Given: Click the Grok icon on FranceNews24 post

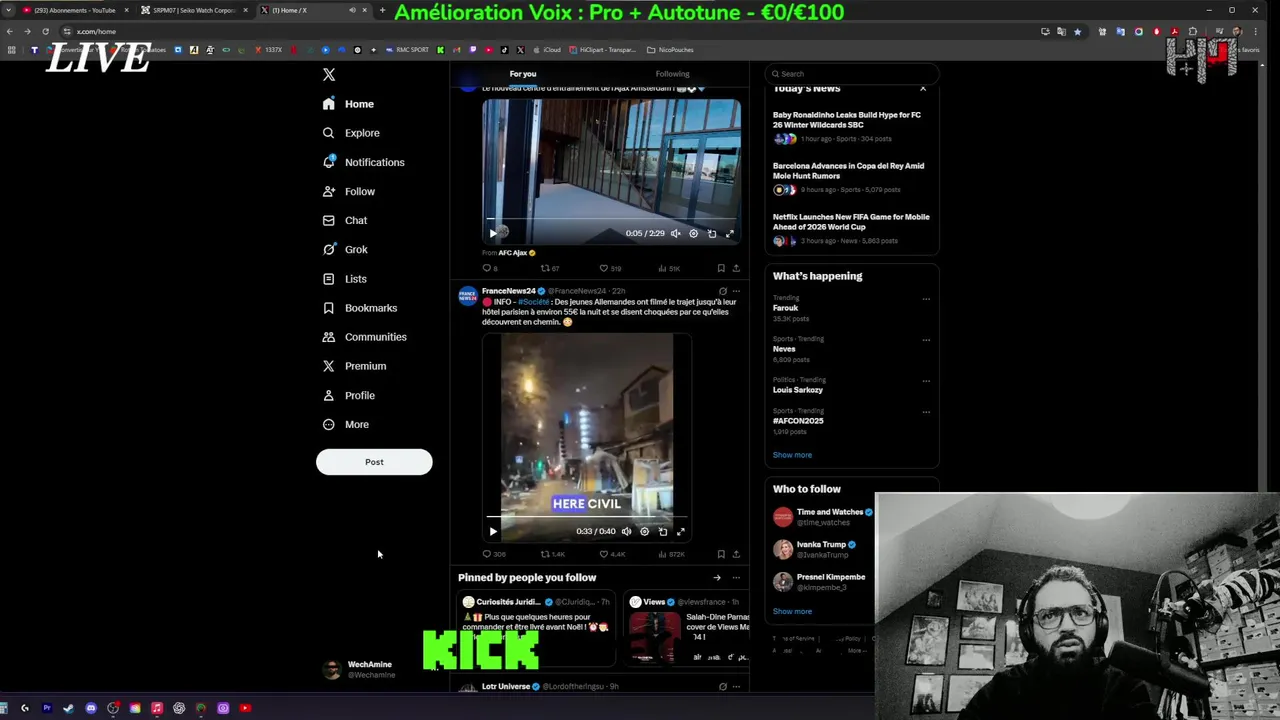Looking at the screenshot, I should point(722,291).
